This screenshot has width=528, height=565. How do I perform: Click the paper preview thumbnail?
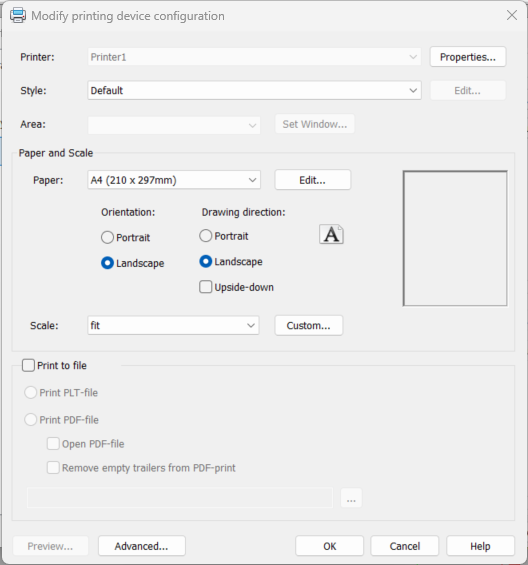point(455,238)
